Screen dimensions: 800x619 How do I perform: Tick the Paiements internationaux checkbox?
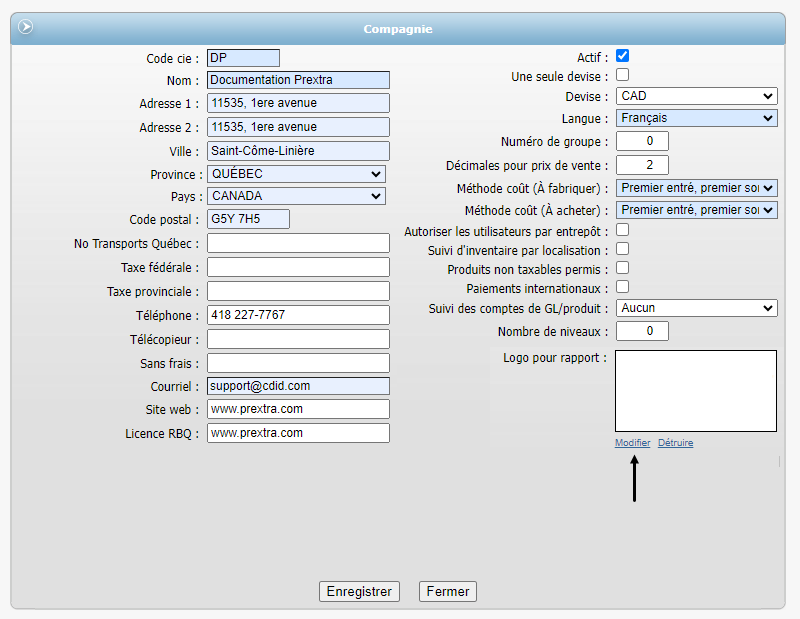(622, 287)
